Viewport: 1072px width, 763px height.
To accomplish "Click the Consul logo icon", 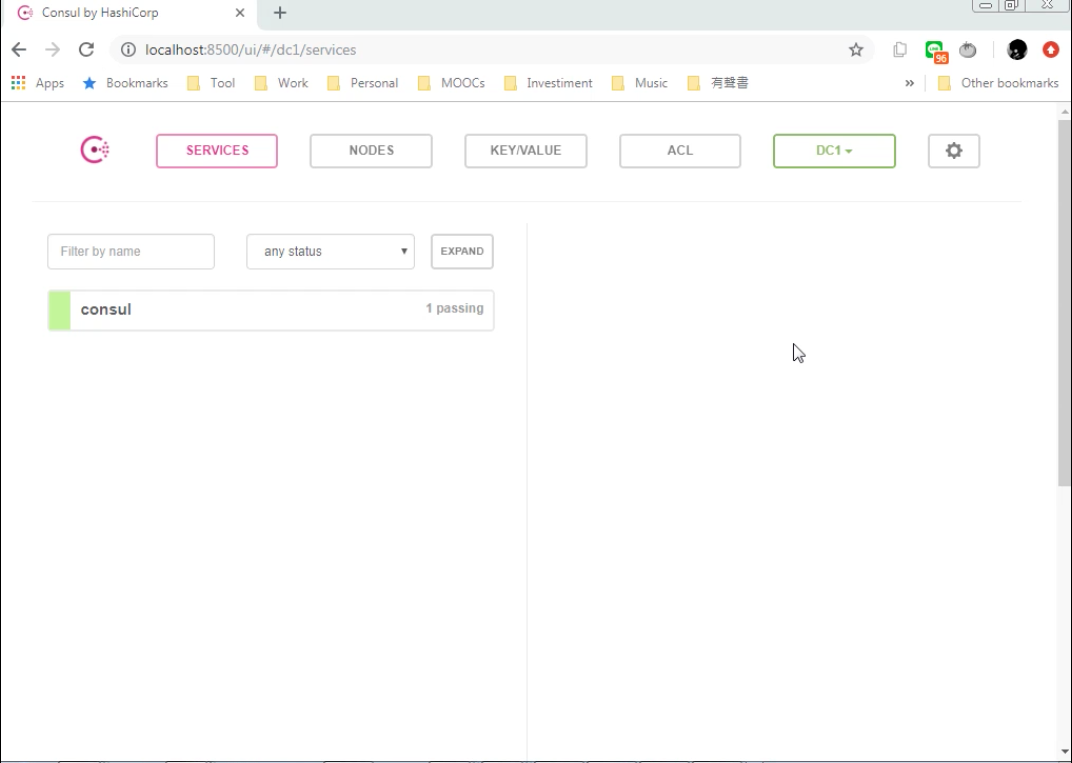I will 95,150.
